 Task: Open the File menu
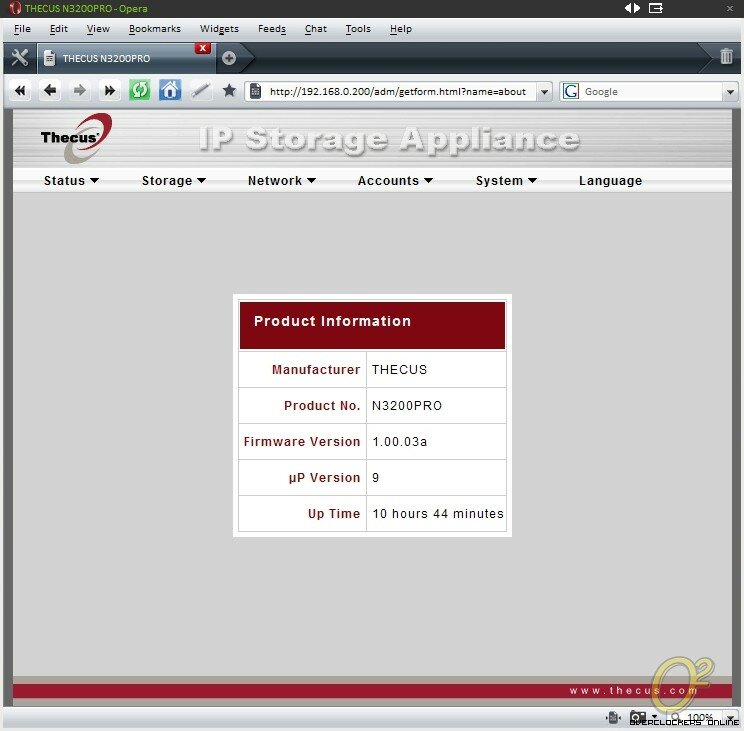(x=22, y=29)
